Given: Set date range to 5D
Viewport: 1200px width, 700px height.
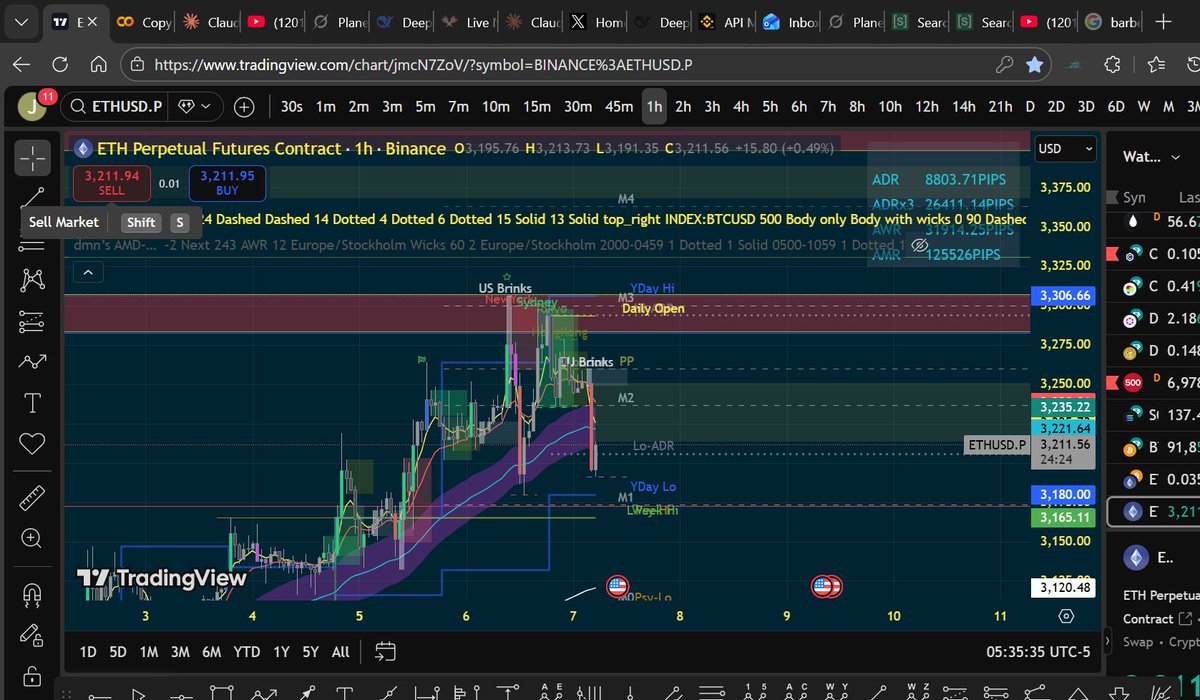Looking at the screenshot, I should click(118, 652).
